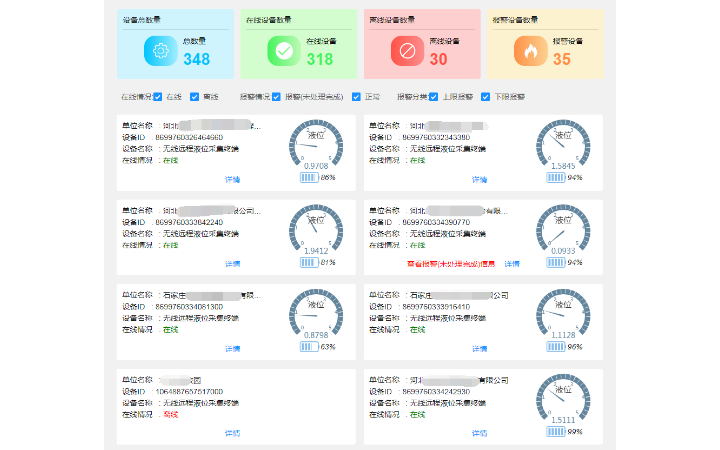Click the level gauge reading 0.0933
The width and height of the screenshot is (720, 450).
563,230
